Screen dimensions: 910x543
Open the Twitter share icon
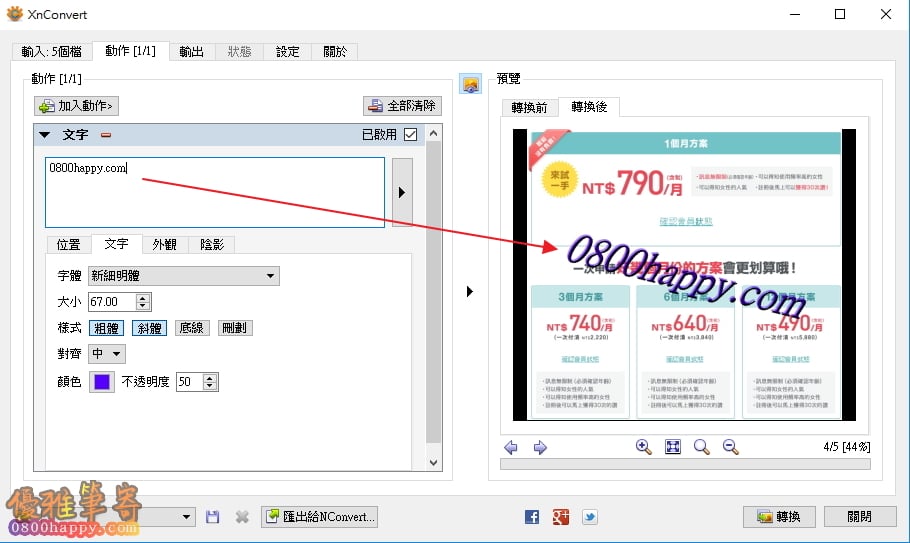[590, 517]
